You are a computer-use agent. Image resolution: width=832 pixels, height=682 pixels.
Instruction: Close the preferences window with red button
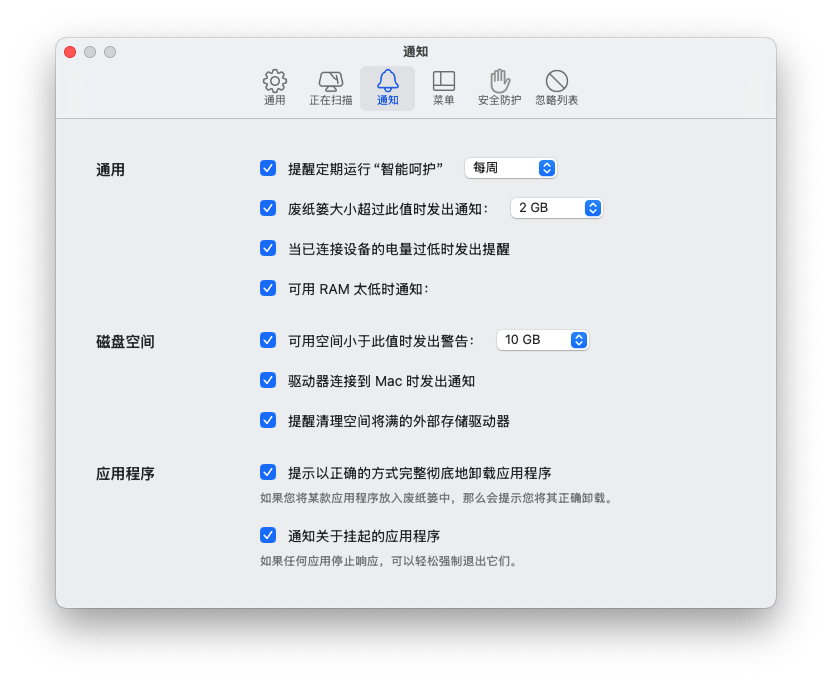(70, 52)
